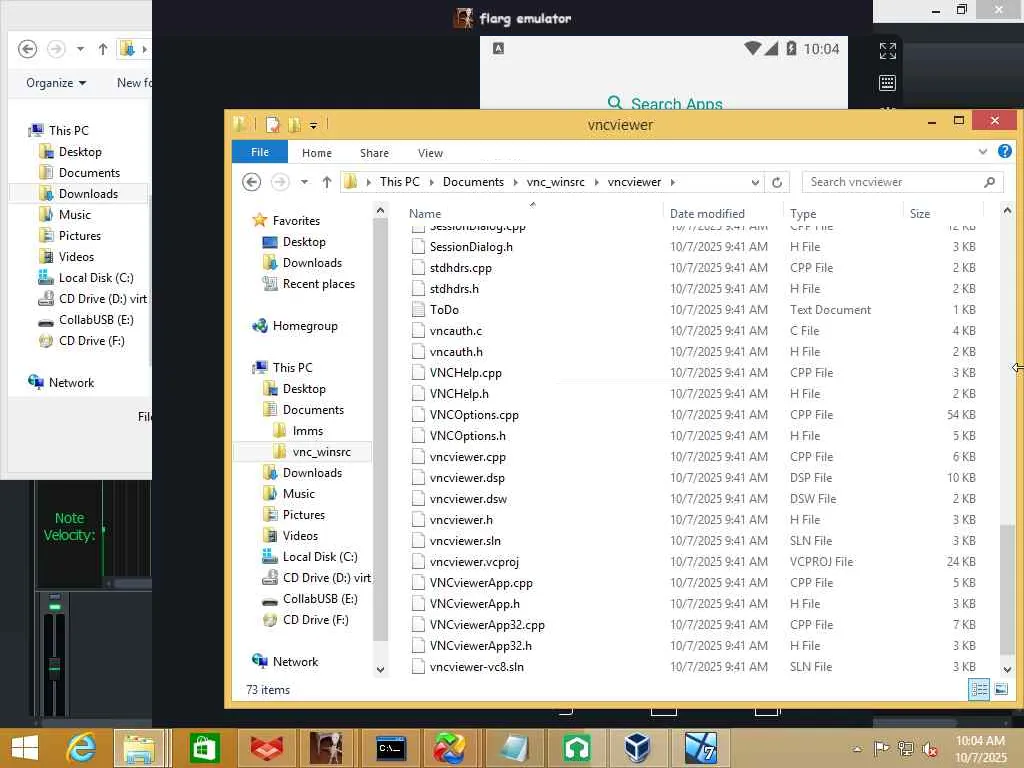Click the Search vncviewer input field

pyautogui.click(x=892, y=182)
